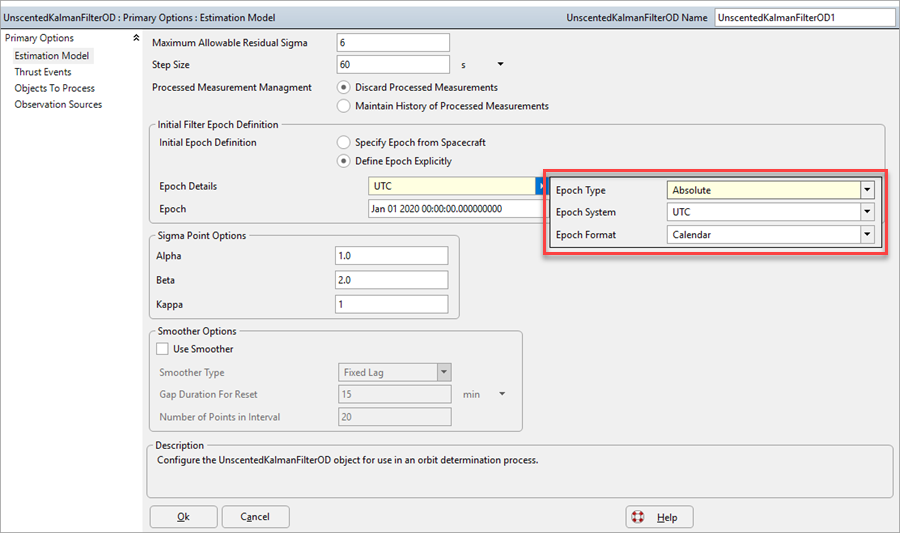Edit the Kappa value field
Viewport: 900px width, 533px height.
pyautogui.click(x=391, y=304)
